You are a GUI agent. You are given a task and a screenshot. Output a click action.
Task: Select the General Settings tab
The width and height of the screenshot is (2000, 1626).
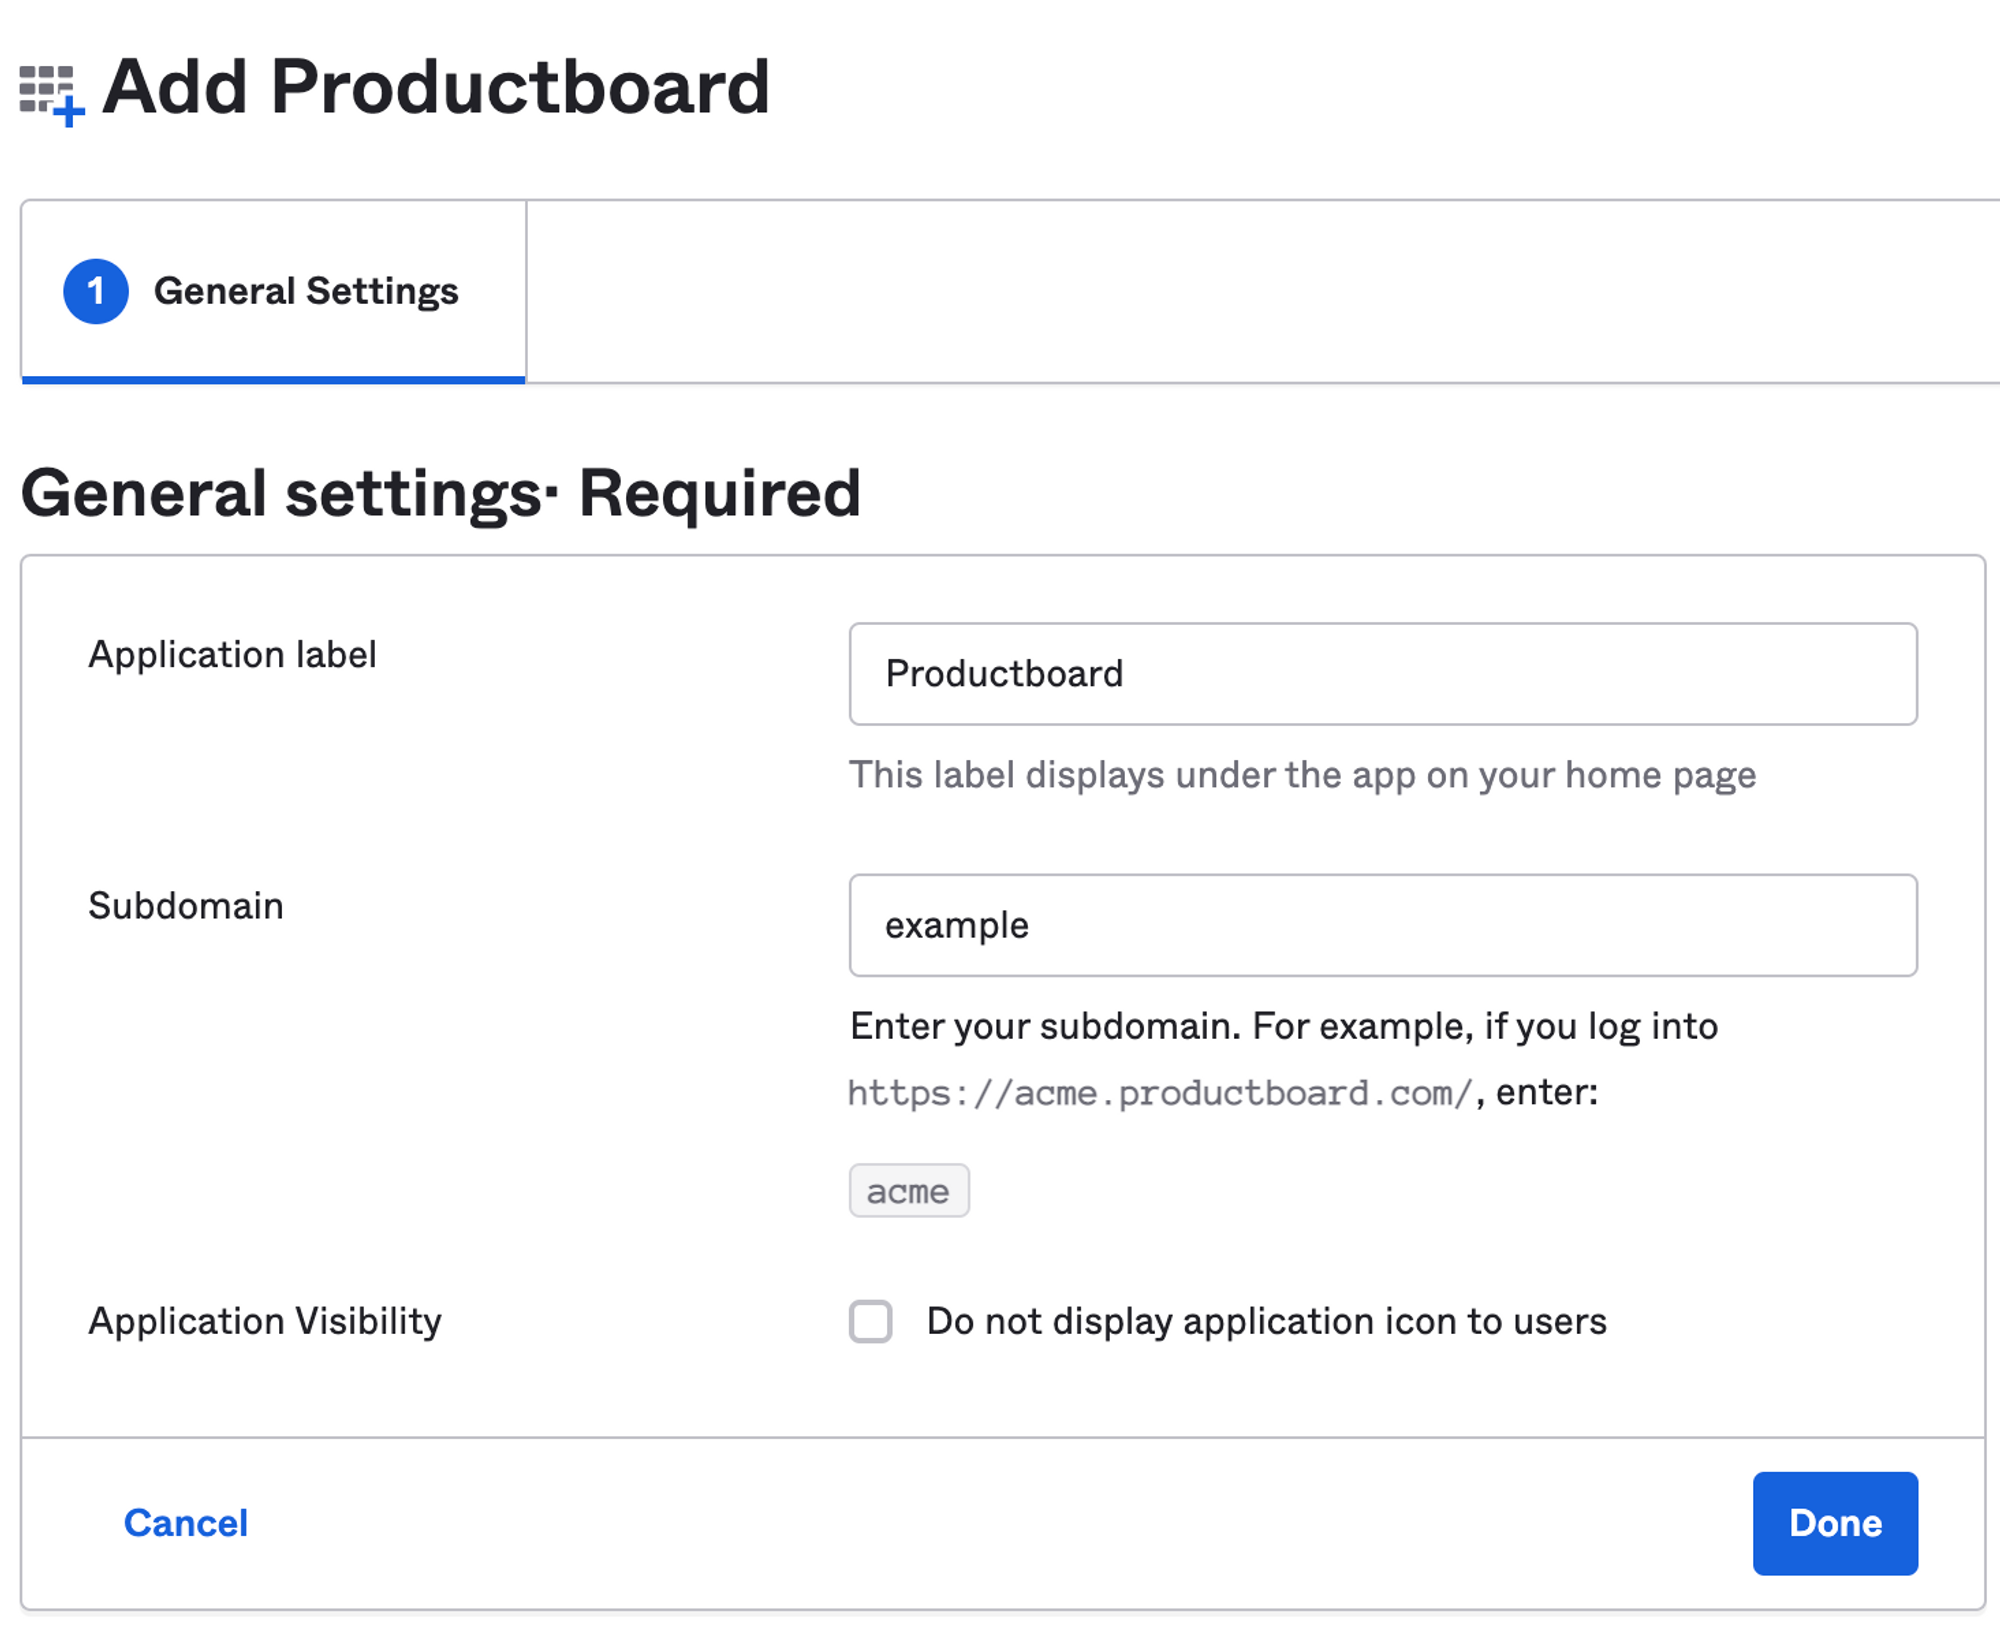pyautogui.click(x=274, y=291)
